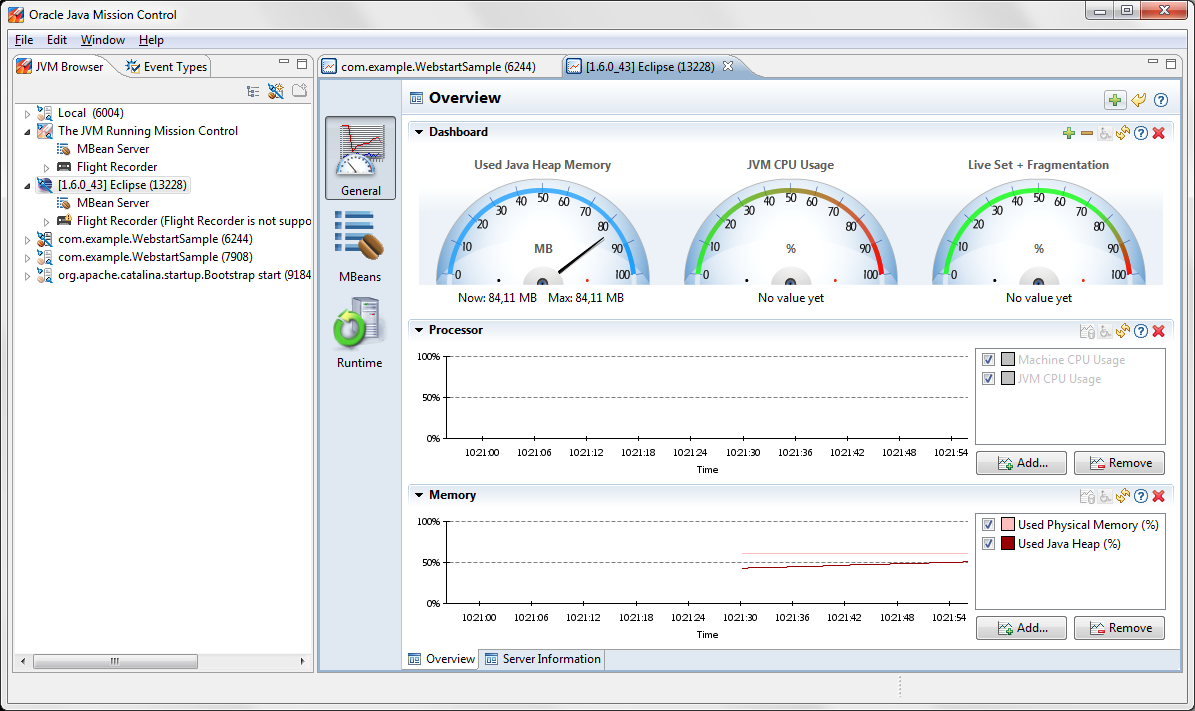
Task: Open the Window menu
Action: point(103,40)
